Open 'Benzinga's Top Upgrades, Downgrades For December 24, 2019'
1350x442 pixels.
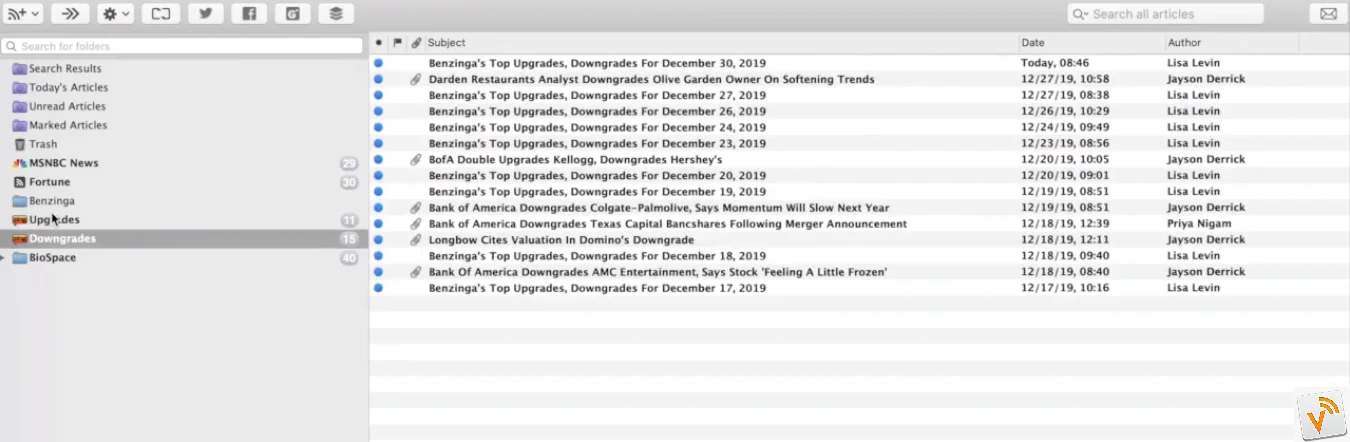597,127
